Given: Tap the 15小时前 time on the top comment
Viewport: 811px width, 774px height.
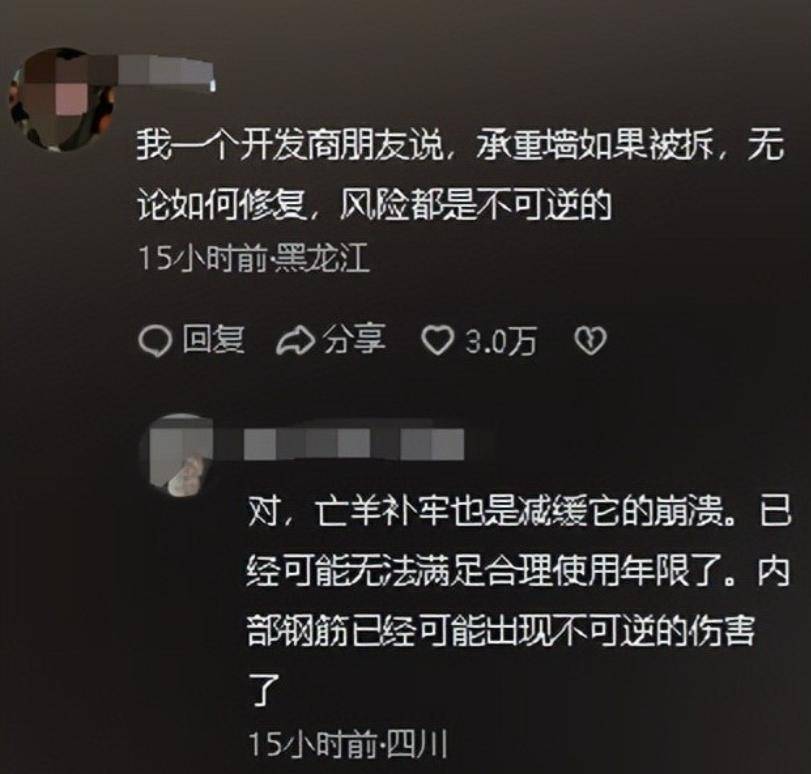Looking at the screenshot, I should click(x=203, y=258).
